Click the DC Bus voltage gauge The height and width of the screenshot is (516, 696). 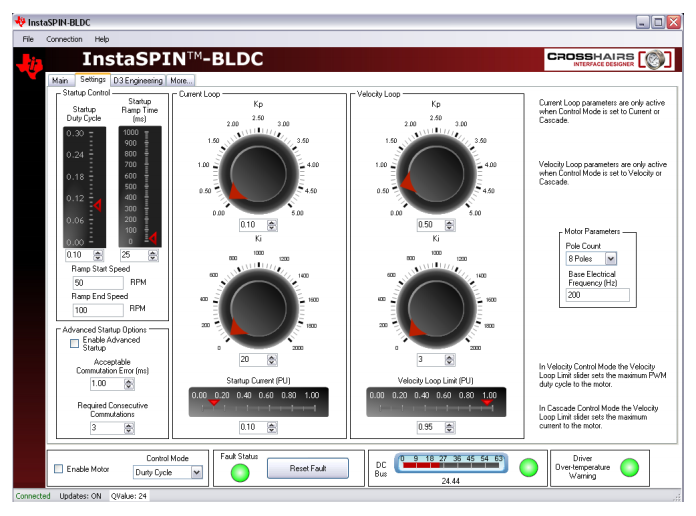pos(448,465)
